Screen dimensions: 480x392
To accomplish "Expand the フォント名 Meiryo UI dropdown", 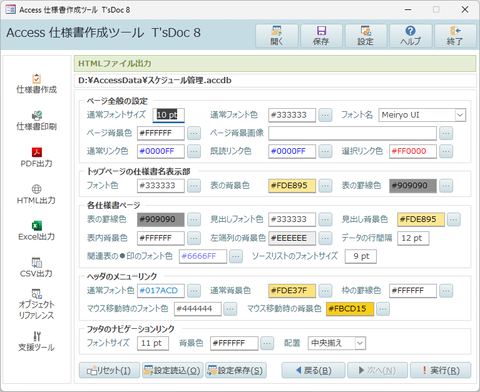I will 460,115.
